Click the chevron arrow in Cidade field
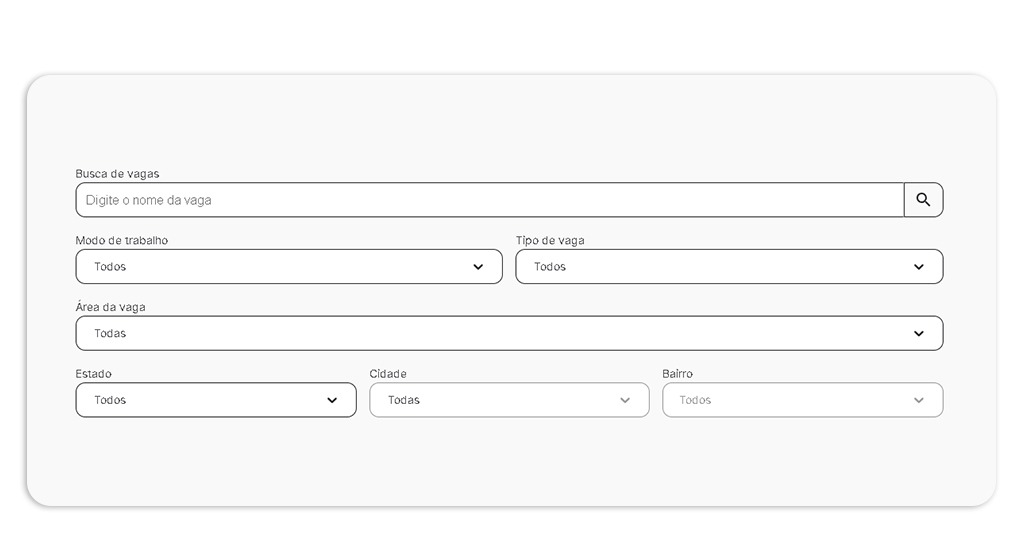The width and height of the screenshot is (1024, 536). (625, 400)
